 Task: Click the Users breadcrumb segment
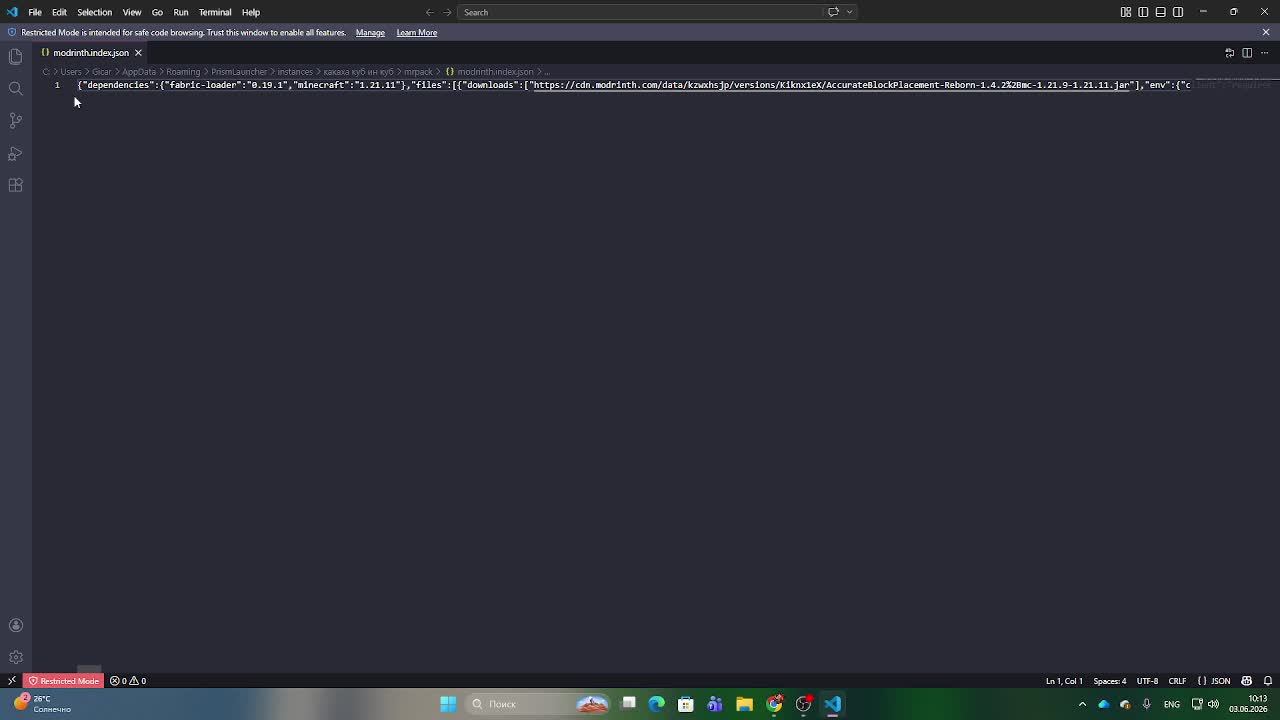click(x=71, y=72)
